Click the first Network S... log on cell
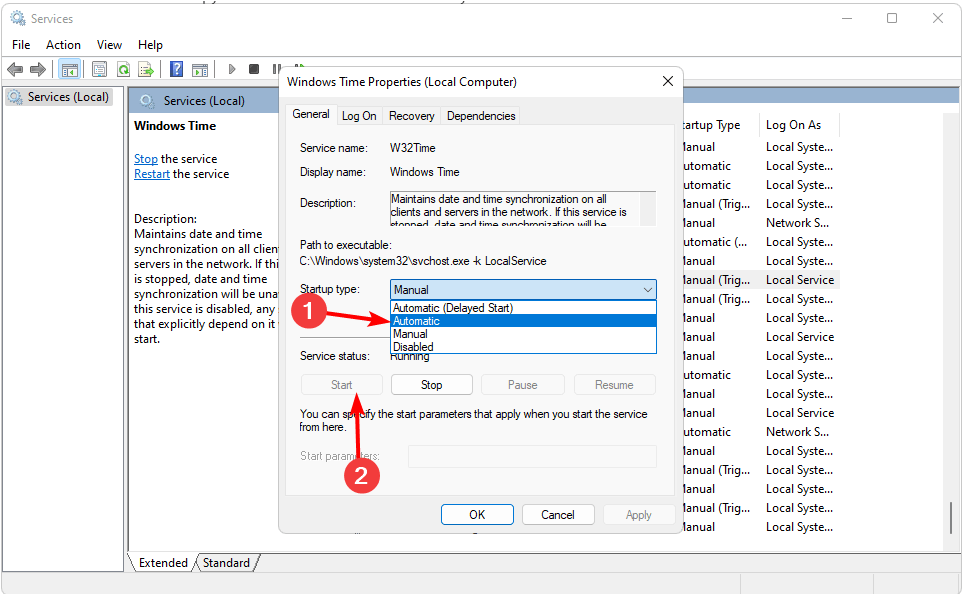 797,223
